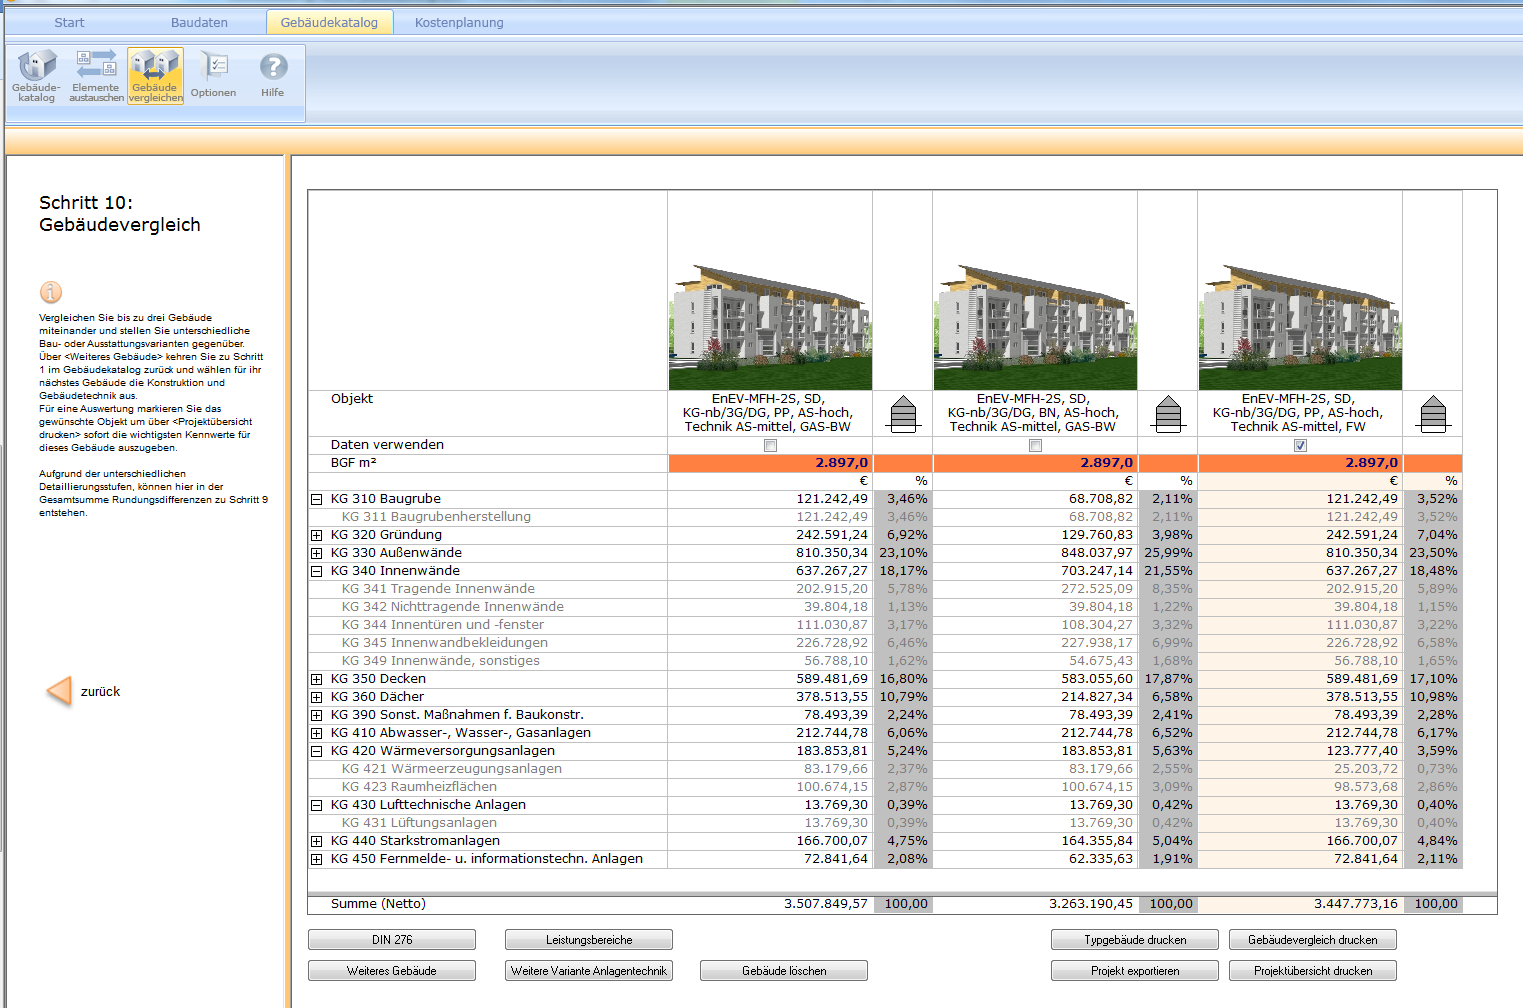Enable Daten verwenden for first building
Screen dimensions: 1523x1008
770,446
